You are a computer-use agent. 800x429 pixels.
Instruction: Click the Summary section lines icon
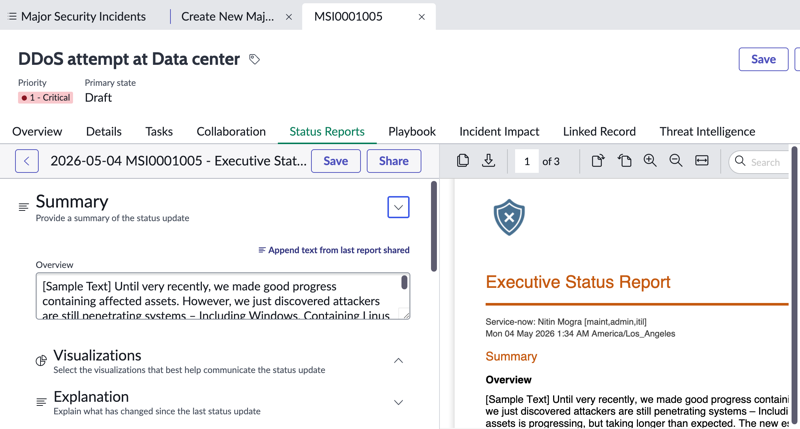23,207
